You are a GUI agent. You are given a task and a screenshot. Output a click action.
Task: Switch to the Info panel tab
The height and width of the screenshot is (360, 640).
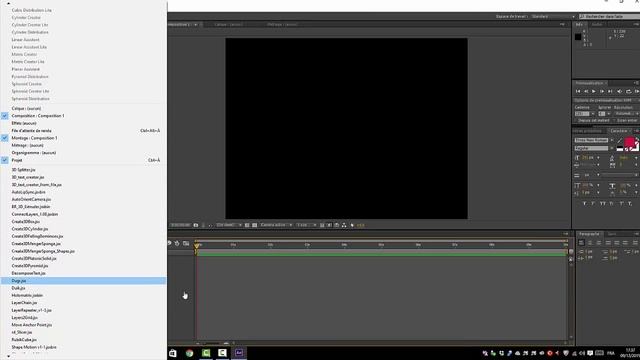click(x=579, y=25)
